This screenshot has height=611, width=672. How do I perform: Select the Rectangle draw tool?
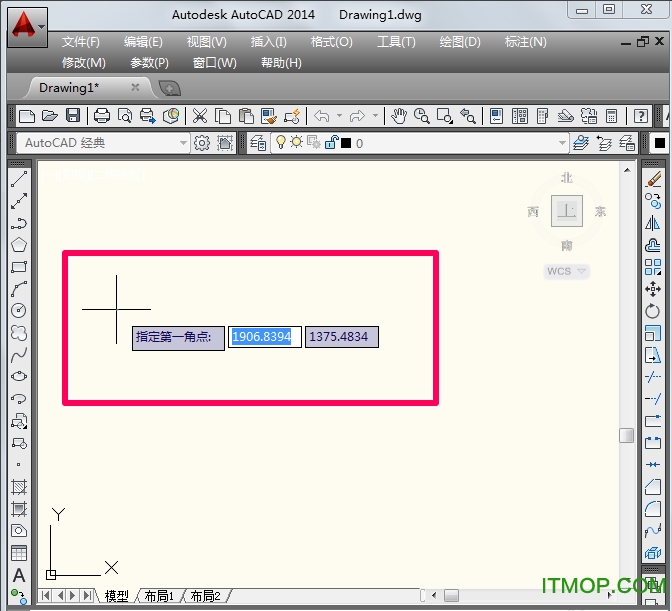point(19,267)
